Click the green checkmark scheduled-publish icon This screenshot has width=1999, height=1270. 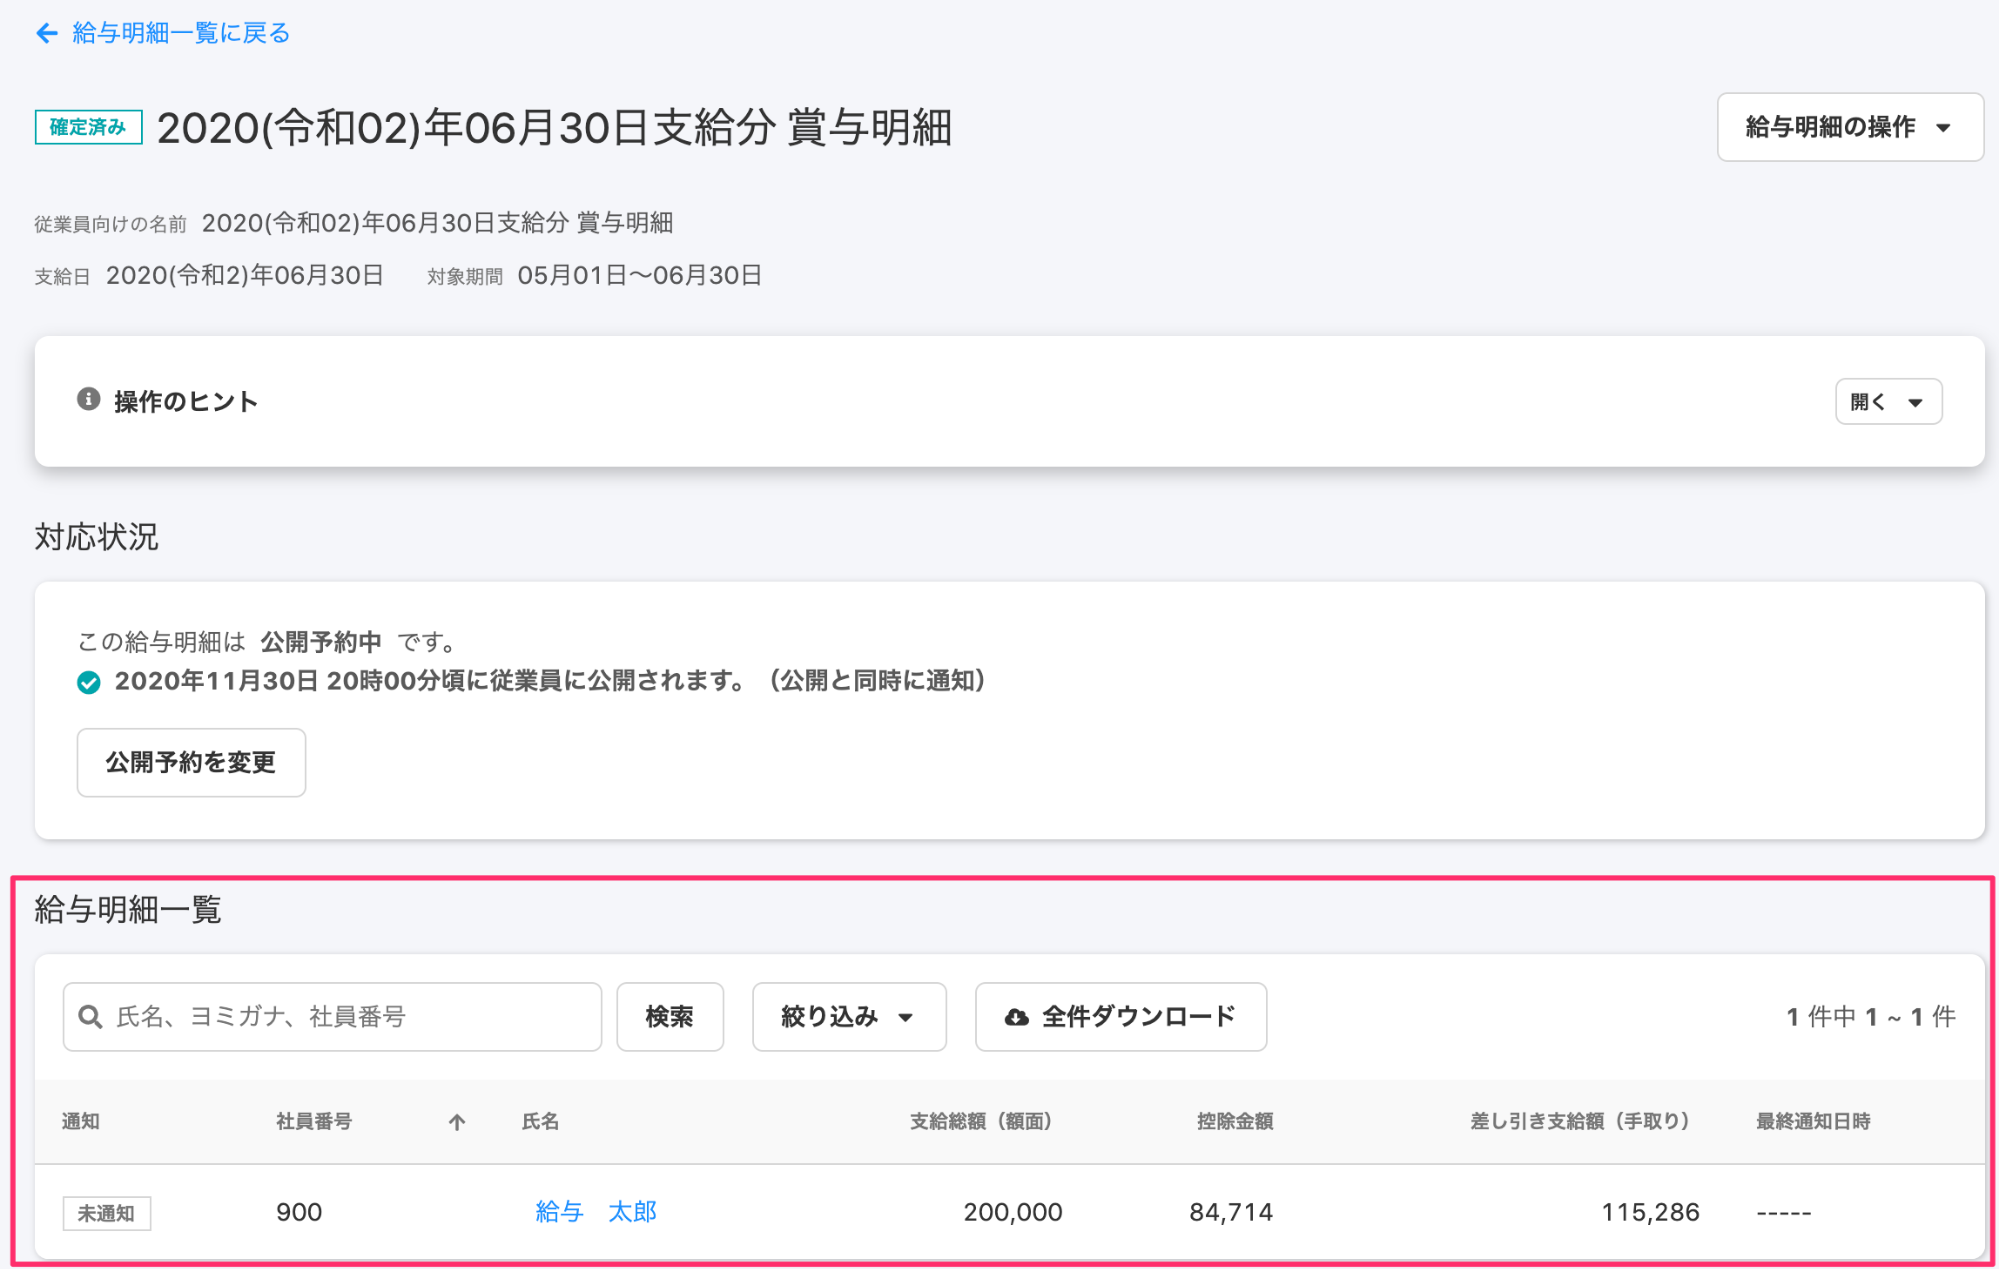pos(88,682)
